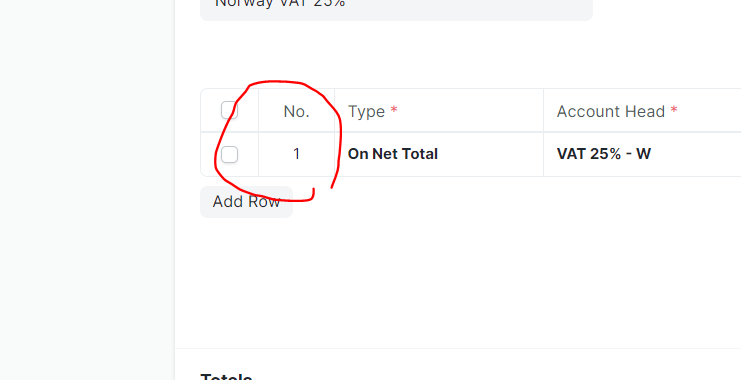Click the No. column header
This screenshot has width=741, height=380.
[296, 112]
